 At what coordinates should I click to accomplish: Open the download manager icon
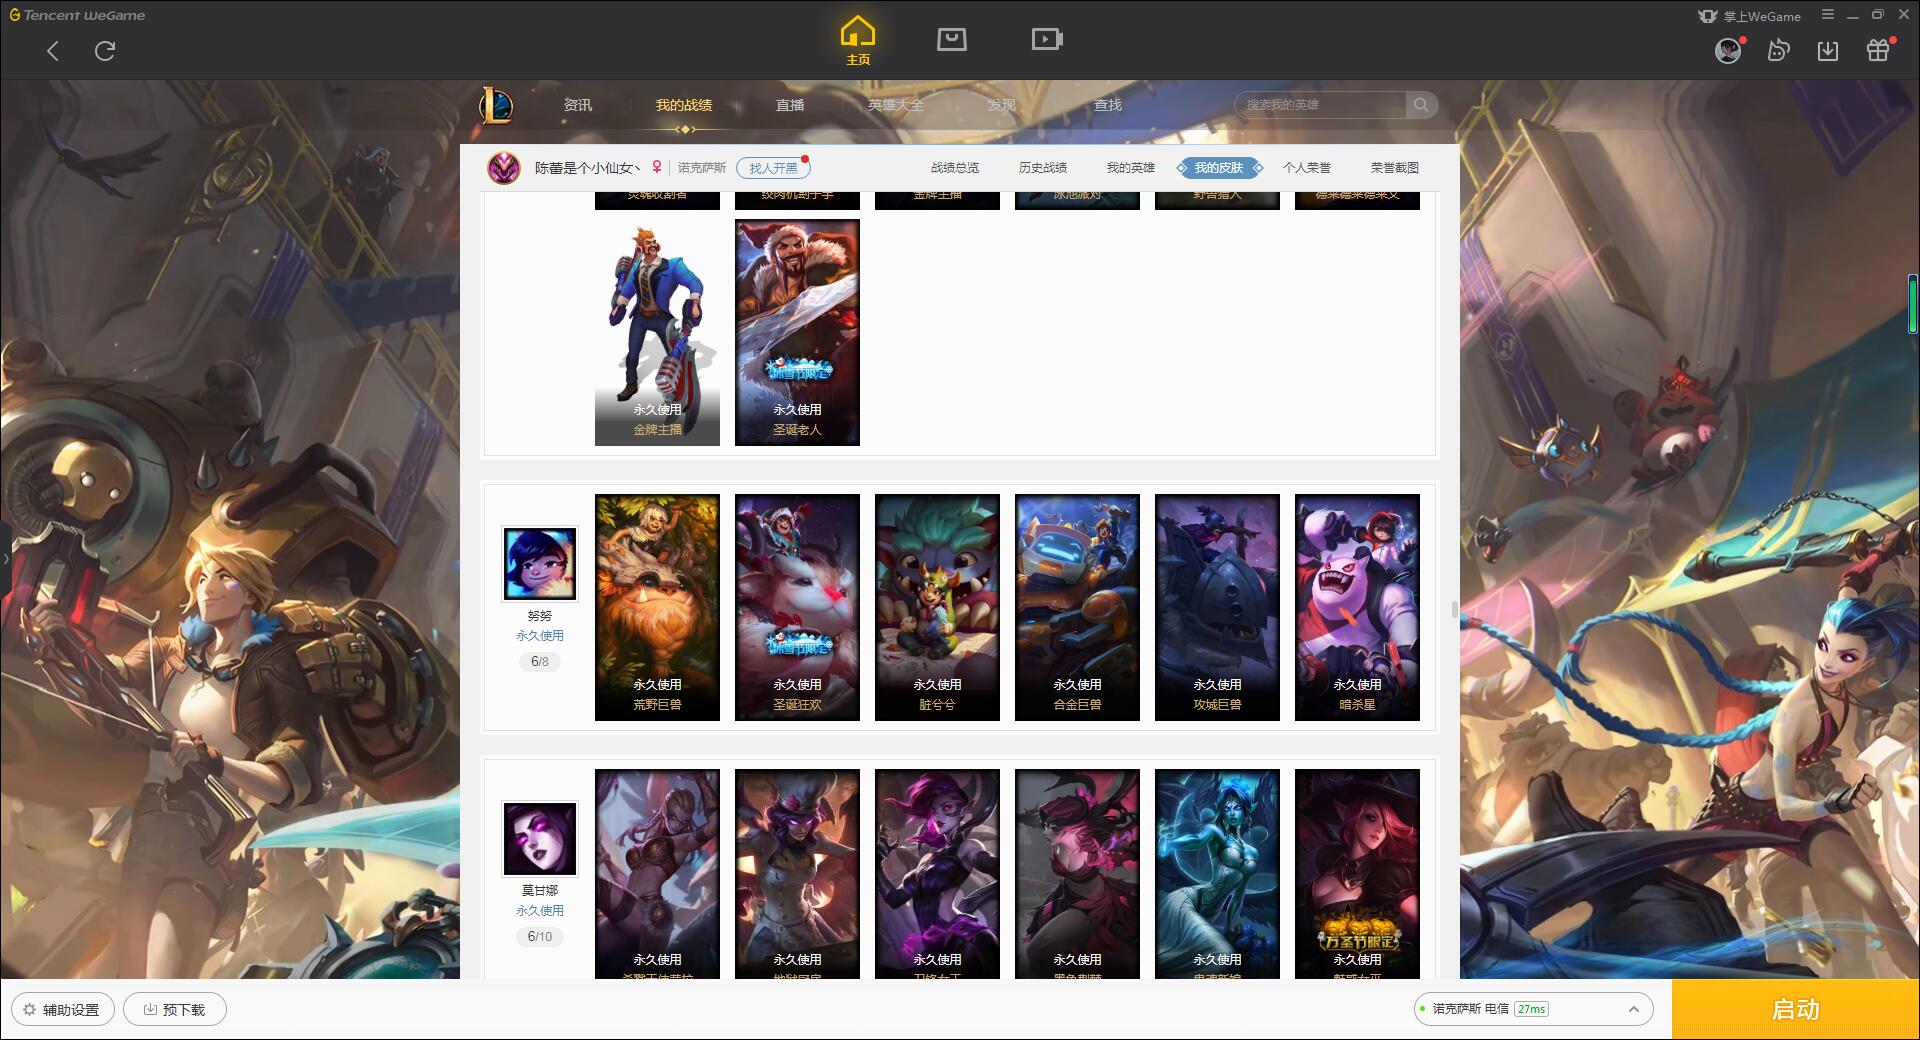pos(1828,51)
